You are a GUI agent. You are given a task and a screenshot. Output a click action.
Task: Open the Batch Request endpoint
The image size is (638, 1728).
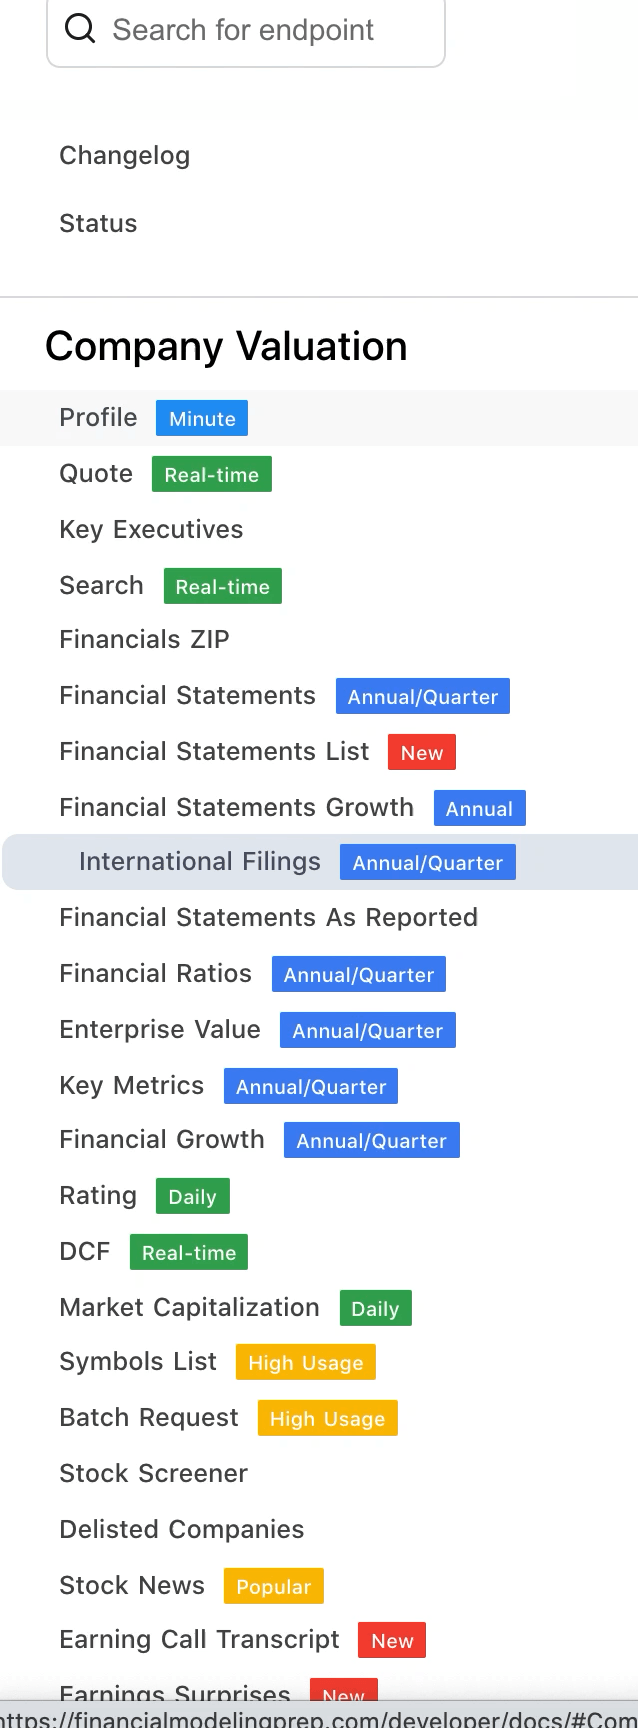(x=148, y=1417)
